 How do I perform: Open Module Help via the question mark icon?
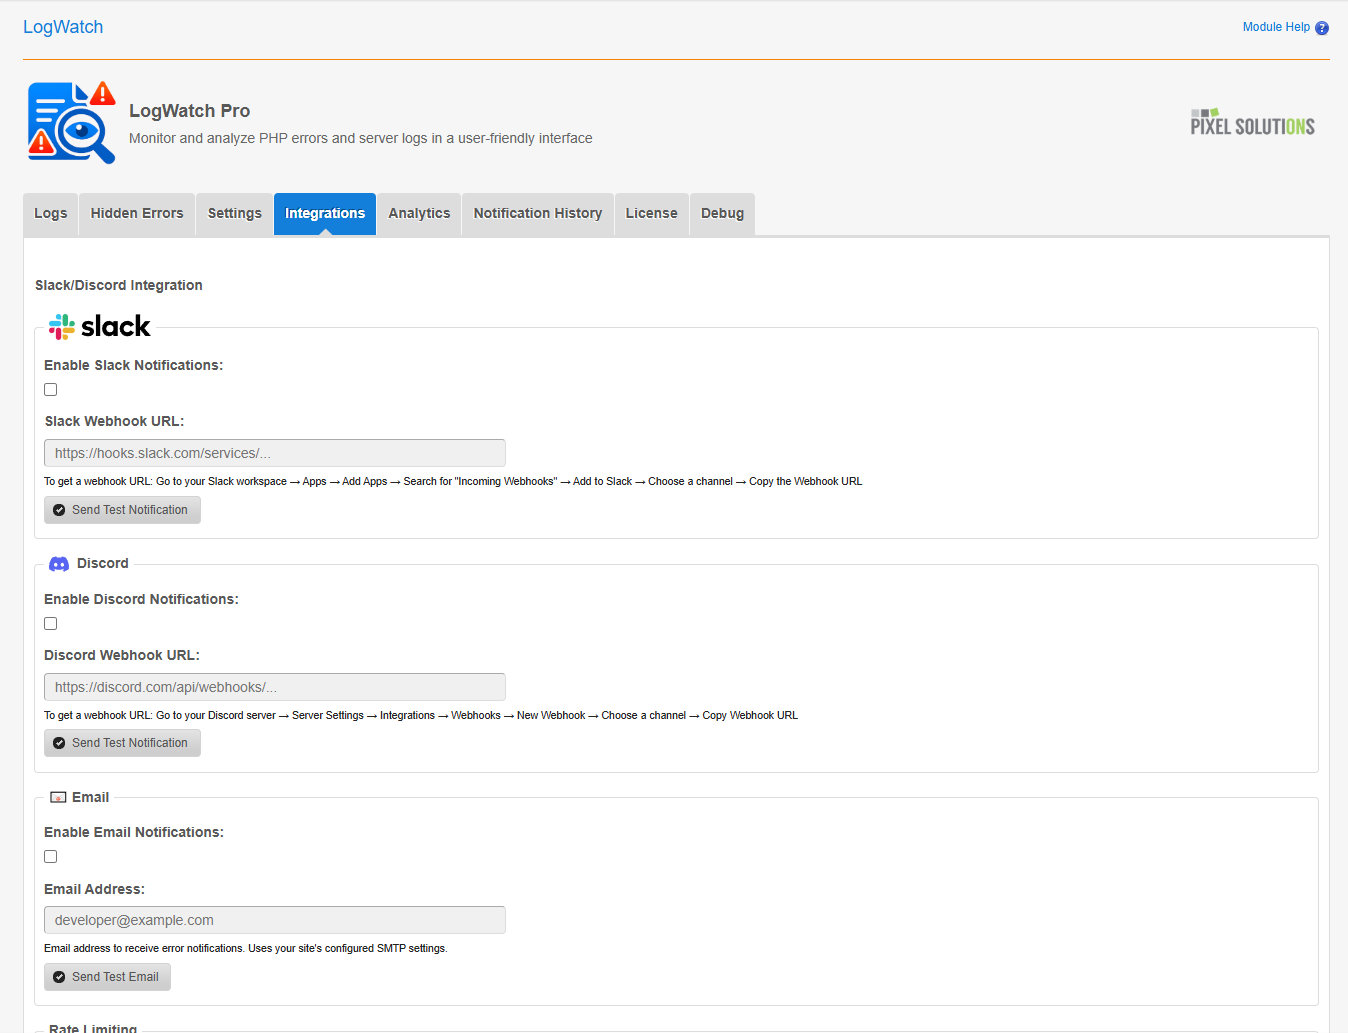coord(1321,27)
